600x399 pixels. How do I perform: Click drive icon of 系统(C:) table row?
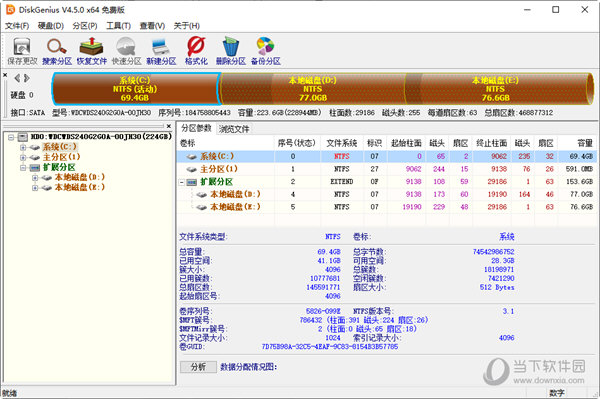click(x=191, y=156)
